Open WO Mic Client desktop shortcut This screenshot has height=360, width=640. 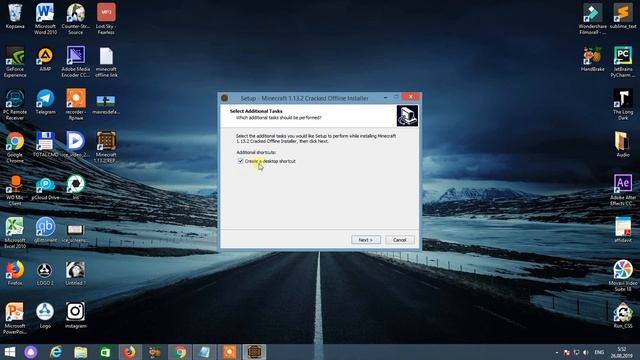tap(15, 190)
